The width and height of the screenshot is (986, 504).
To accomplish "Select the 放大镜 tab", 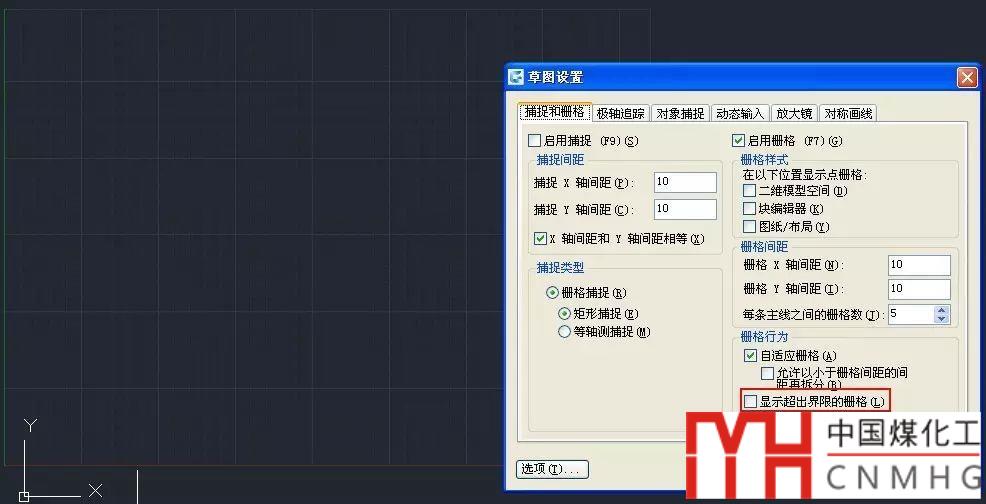I will click(794, 114).
